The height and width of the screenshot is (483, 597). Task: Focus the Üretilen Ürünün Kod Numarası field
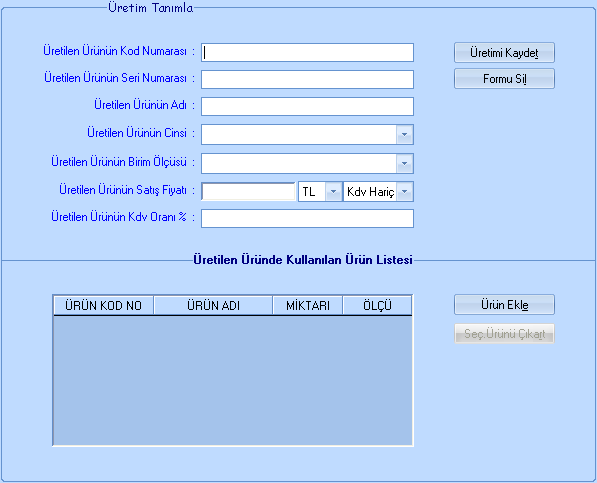click(x=307, y=53)
